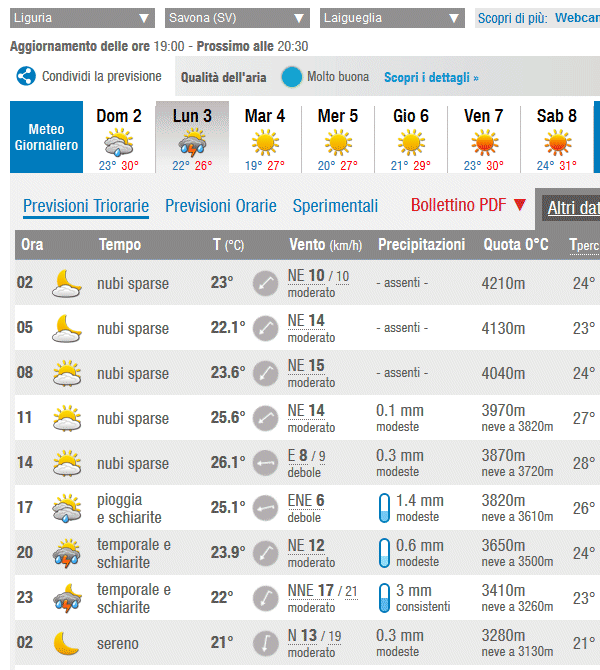Viewport: 600px width, 670px height.
Task: Switch to Previsioni Orarie tab
Action: pyautogui.click(x=220, y=206)
